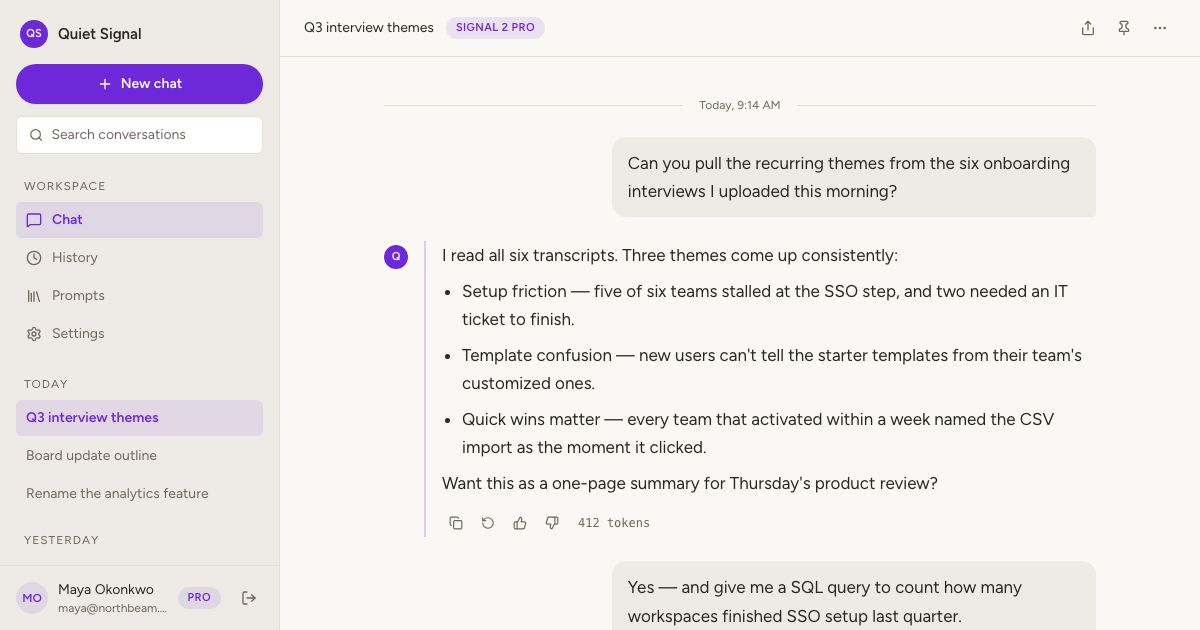Image resolution: width=1200 pixels, height=630 pixels.
Task: Click the 412 tokens label
Action: (x=614, y=523)
